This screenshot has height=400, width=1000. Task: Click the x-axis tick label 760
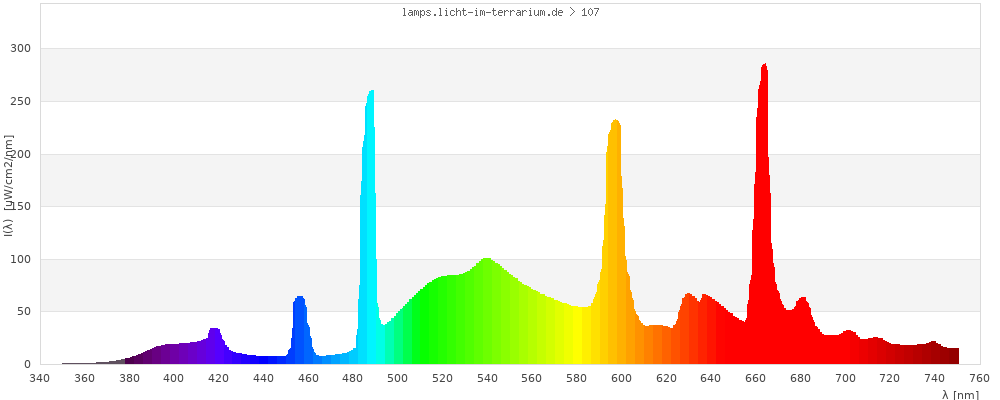980,378
